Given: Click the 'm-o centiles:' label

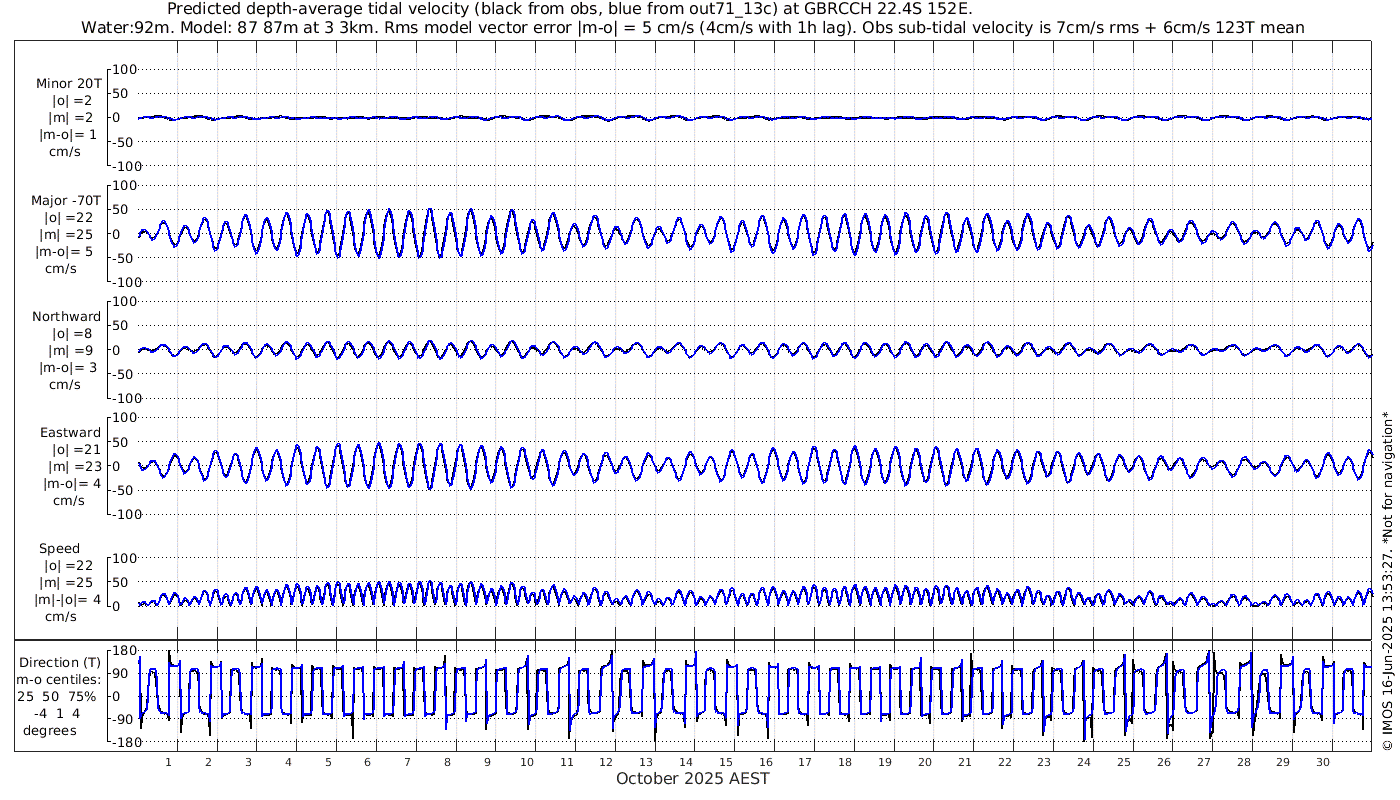Looking at the screenshot, I should click(x=58, y=680).
